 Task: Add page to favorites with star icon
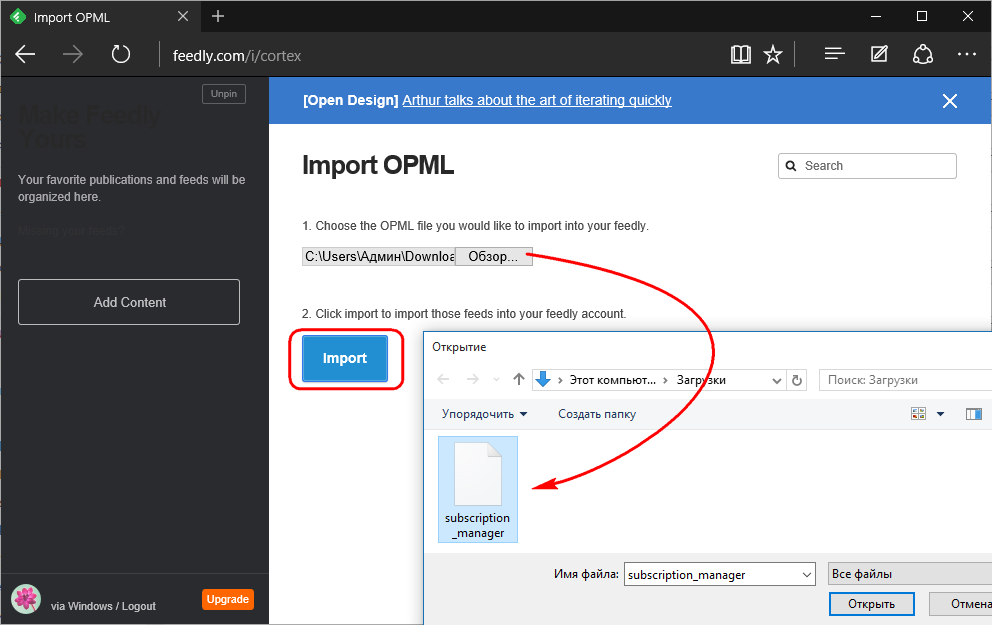pyautogui.click(x=773, y=54)
